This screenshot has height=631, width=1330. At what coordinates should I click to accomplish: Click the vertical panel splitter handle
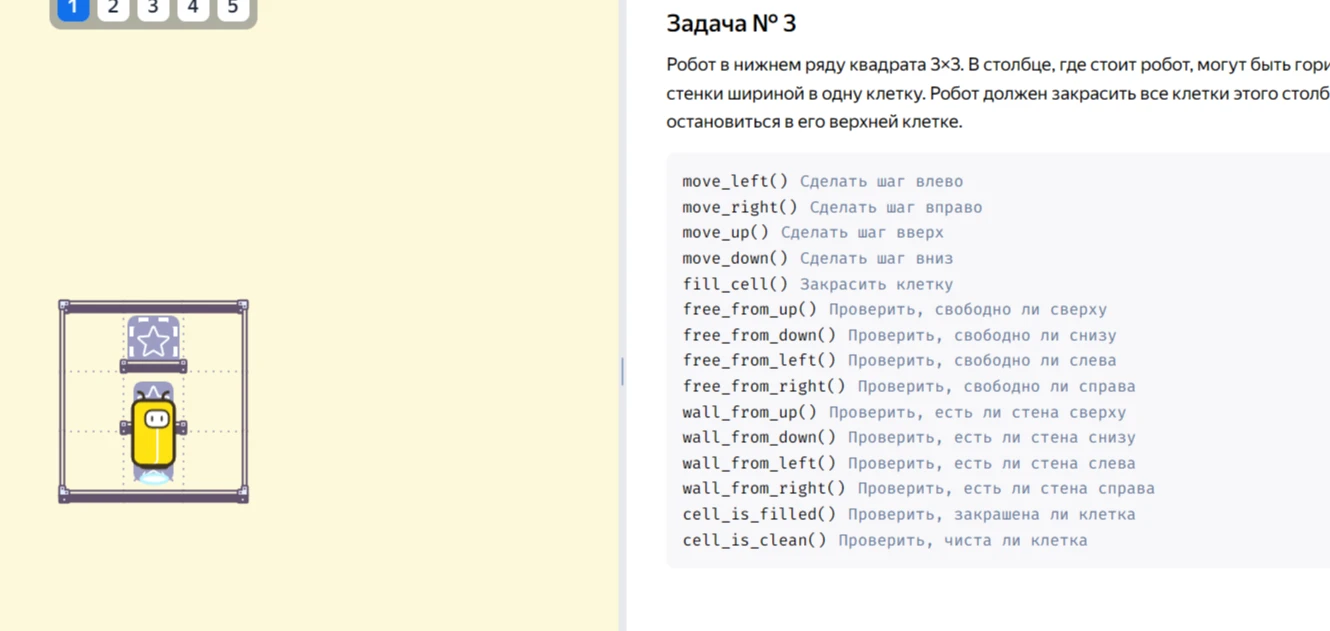[x=622, y=371]
